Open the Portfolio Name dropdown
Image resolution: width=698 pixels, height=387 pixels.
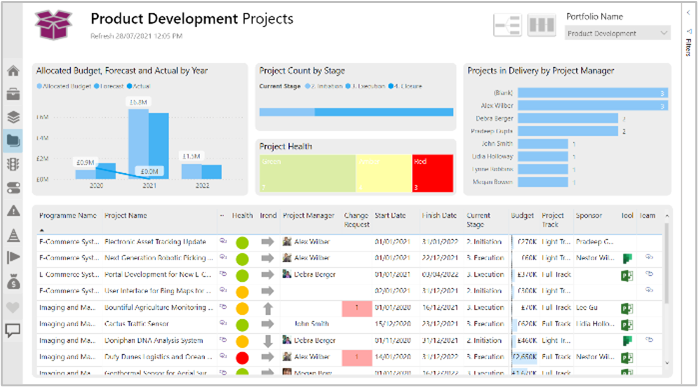pyautogui.click(x=618, y=33)
